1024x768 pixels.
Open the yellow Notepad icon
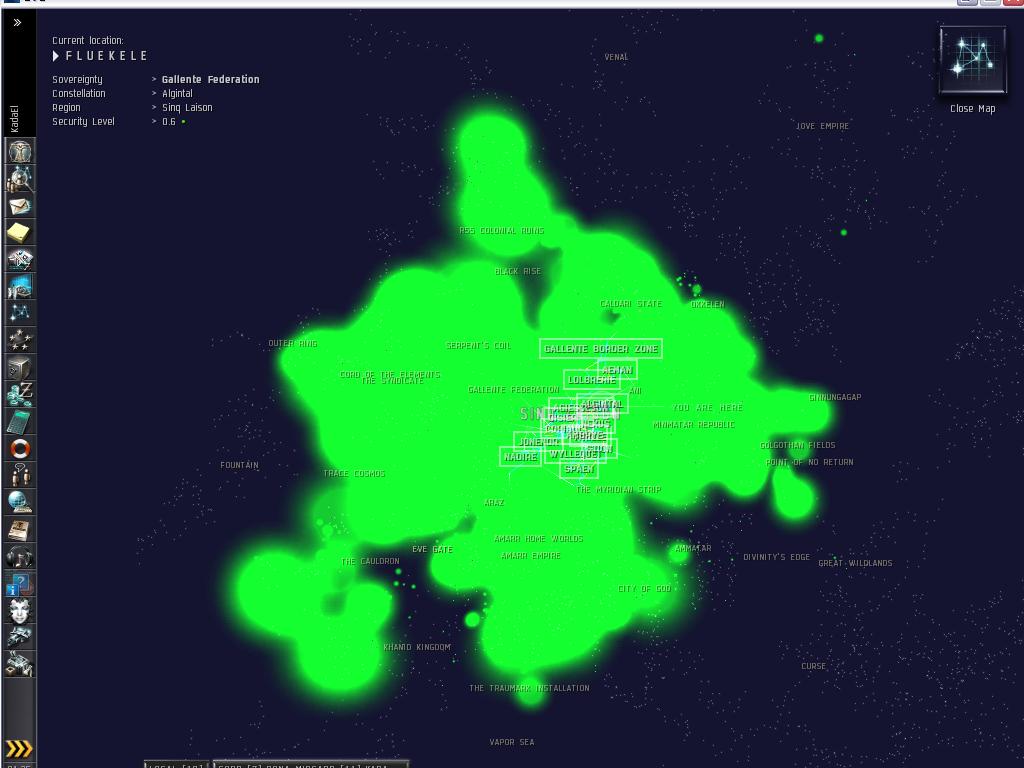pyautogui.click(x=20, y=232)
